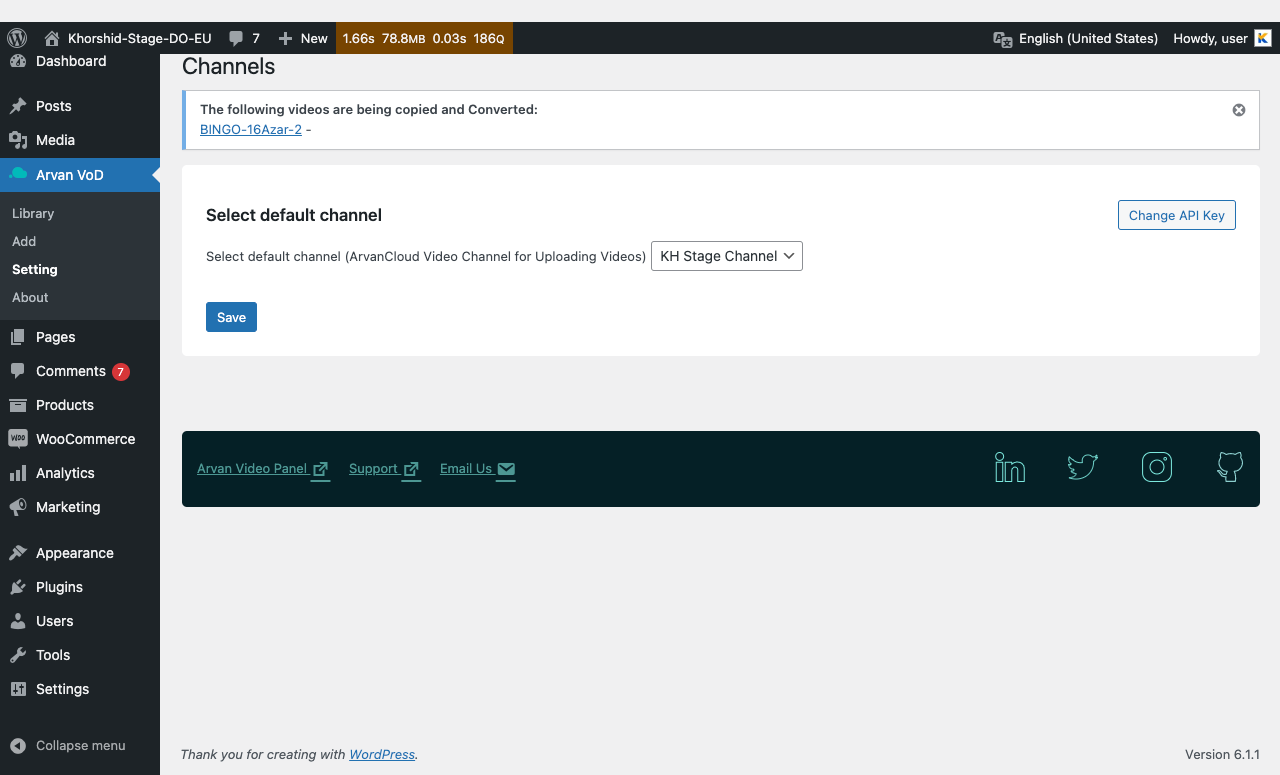This screenshot has width=1280, height=775.
Task: Open the KH Stage Channel dropdown
Action: point(727,256)
